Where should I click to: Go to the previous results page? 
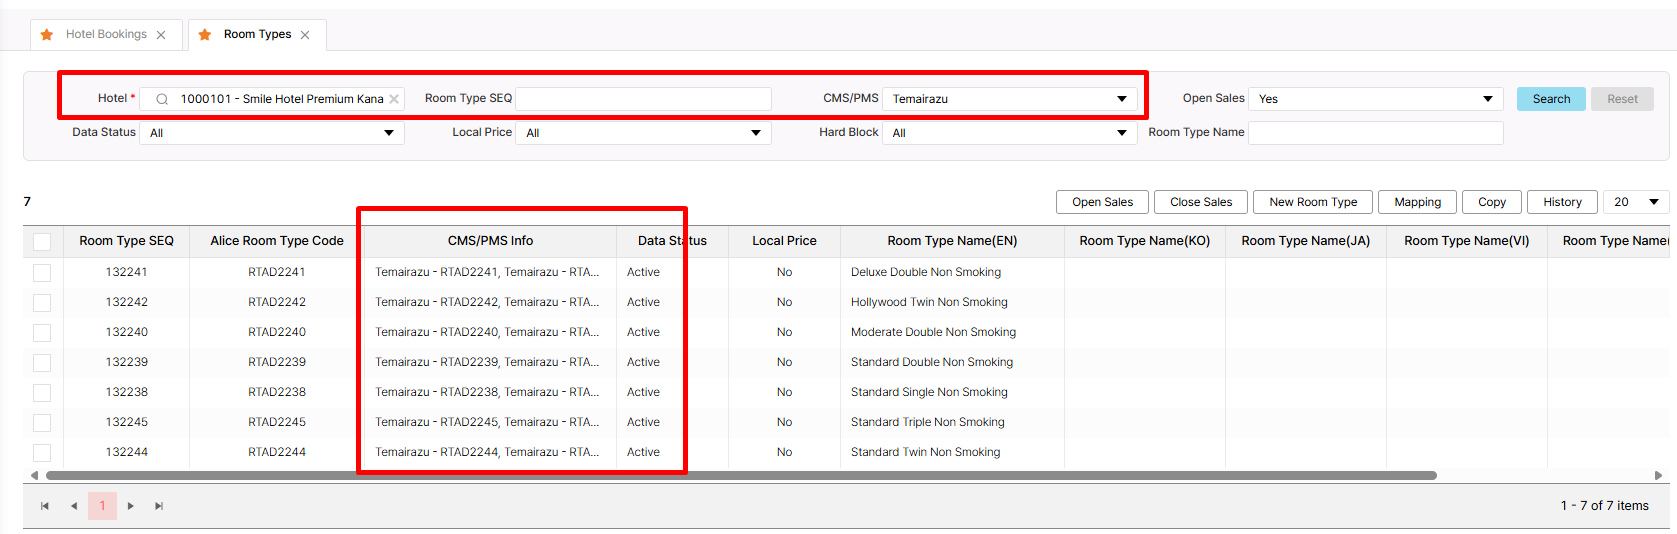[74, 506]
